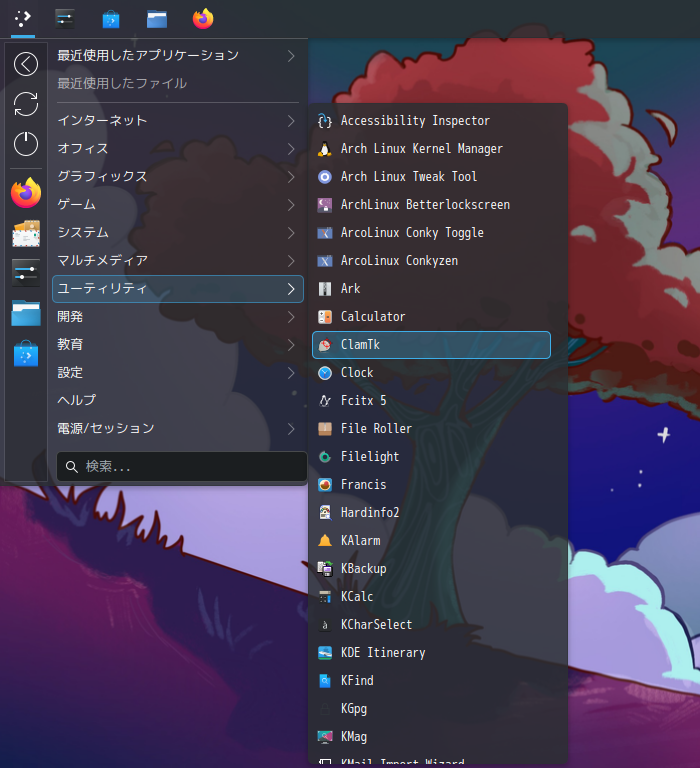The image size is (700, 768).
Task: Launch KFind from utilities list
Action: 432,681
